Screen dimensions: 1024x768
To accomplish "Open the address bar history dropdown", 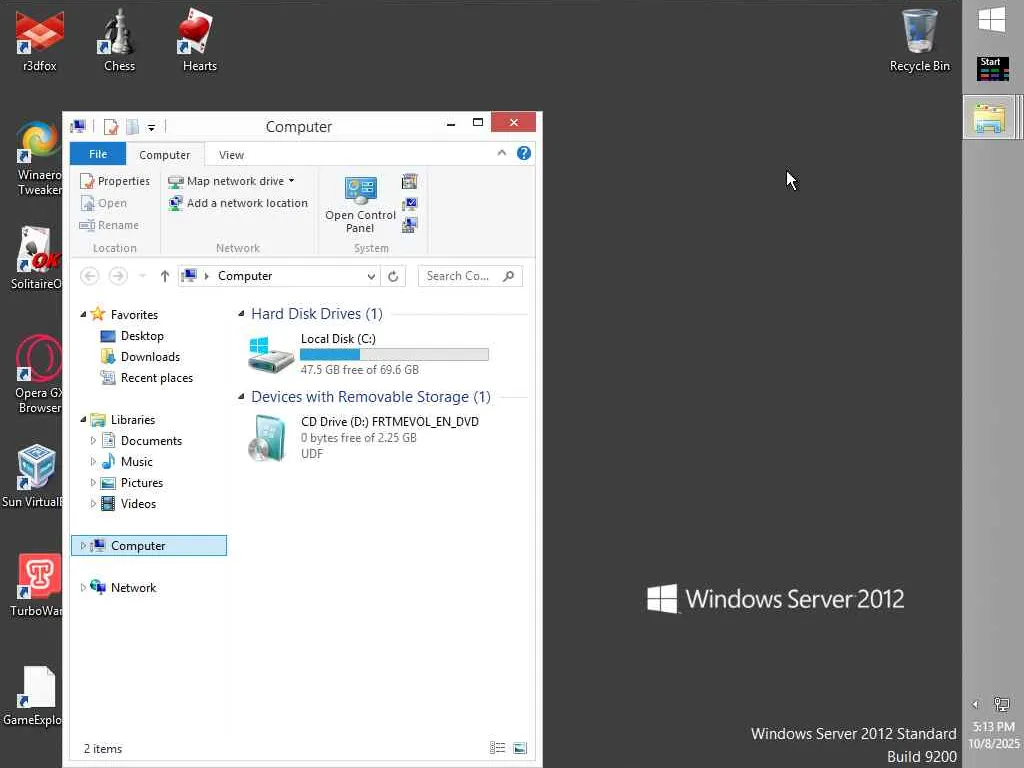I will pos(371,276).
